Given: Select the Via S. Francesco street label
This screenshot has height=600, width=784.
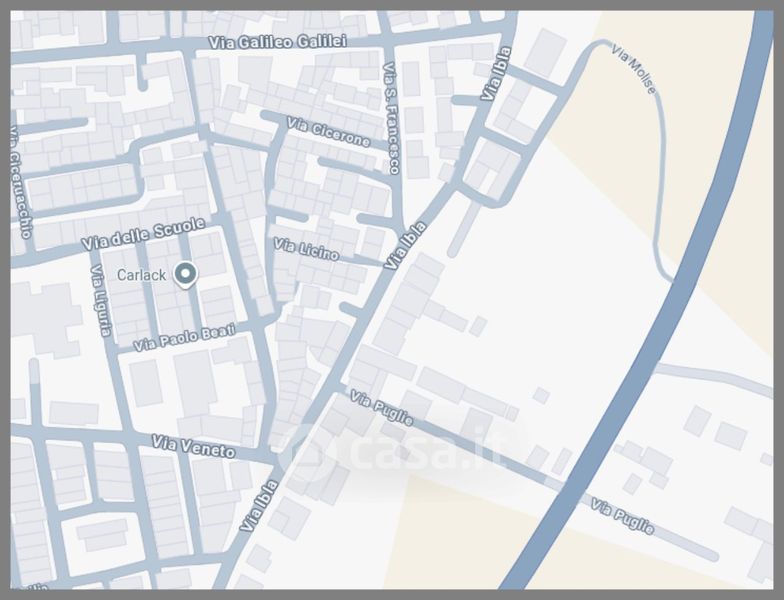Looking at the screenshot, I should [x=391, y=117].
